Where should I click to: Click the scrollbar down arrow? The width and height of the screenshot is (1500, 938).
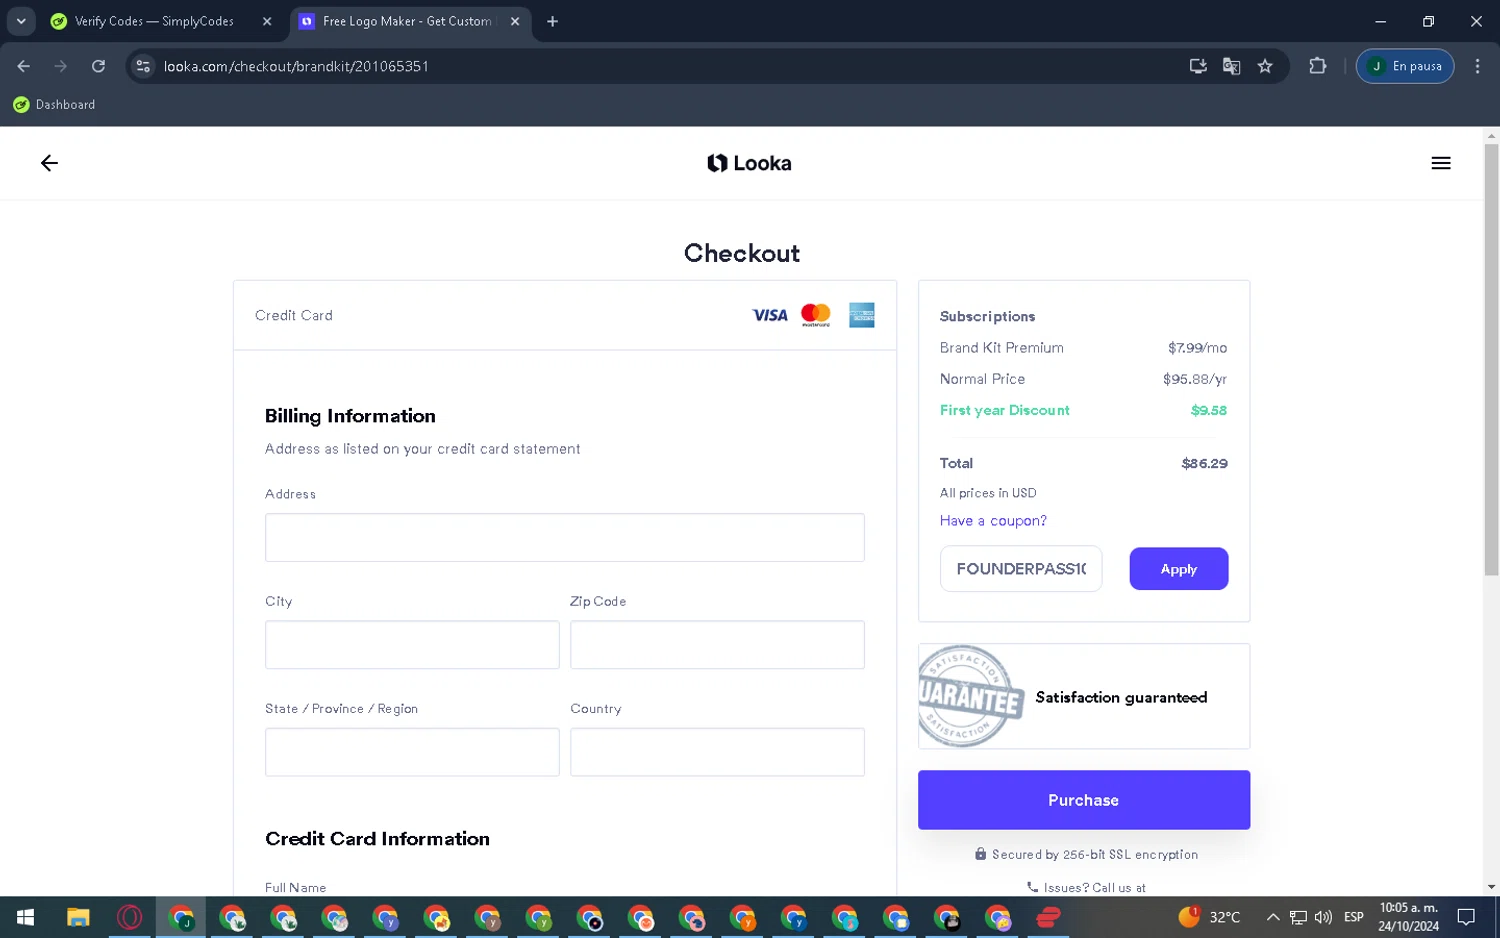[x=1491, y=887]
